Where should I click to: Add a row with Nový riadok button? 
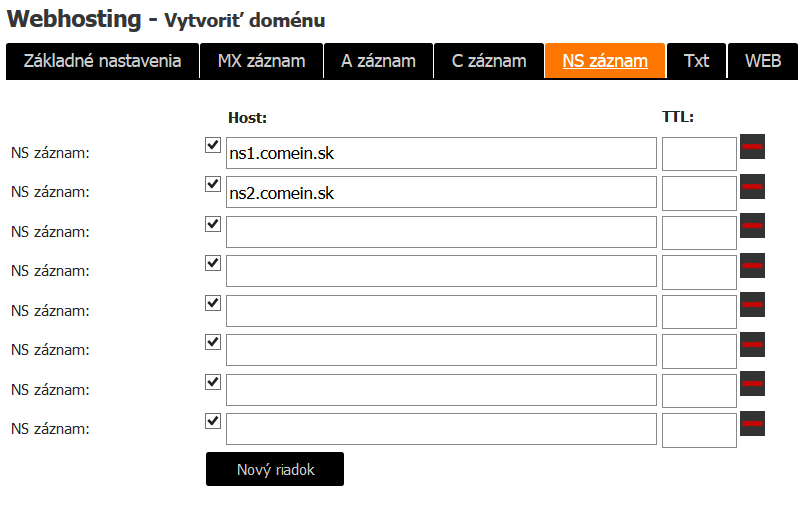[275, 469]
